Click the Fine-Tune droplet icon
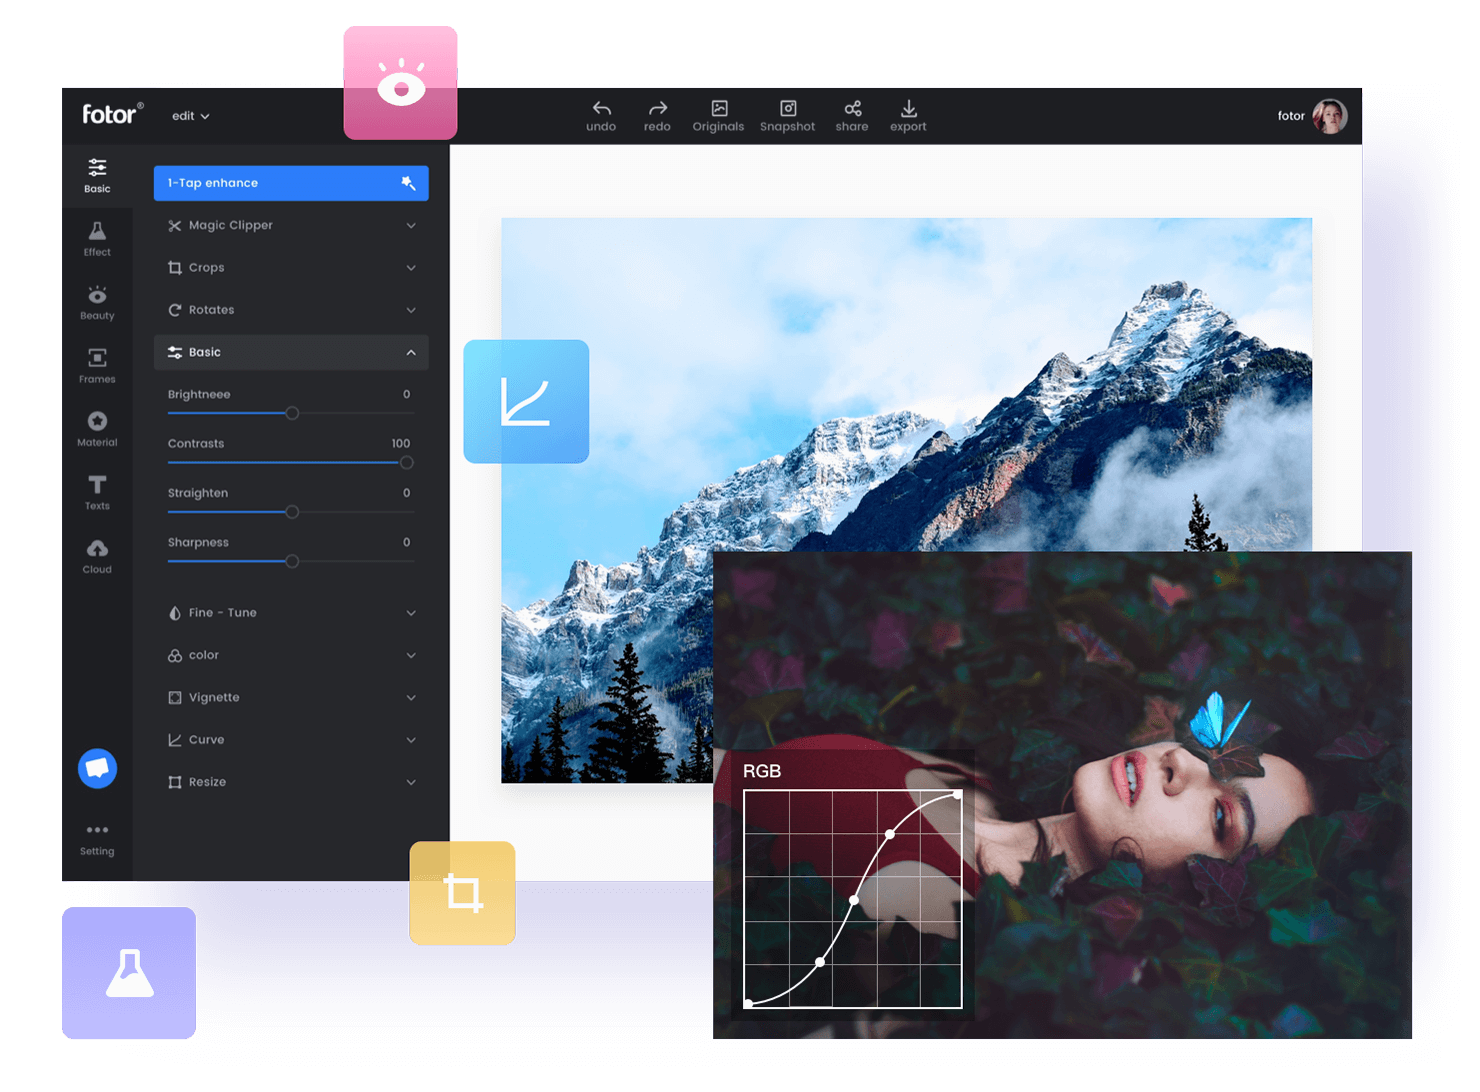 tap(175, 613)
